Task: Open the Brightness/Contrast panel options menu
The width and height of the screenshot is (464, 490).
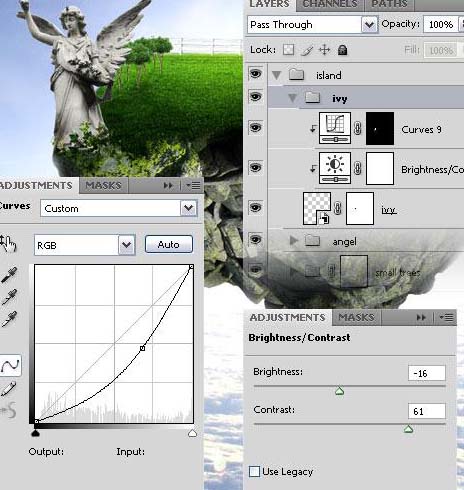Action: 446,317
